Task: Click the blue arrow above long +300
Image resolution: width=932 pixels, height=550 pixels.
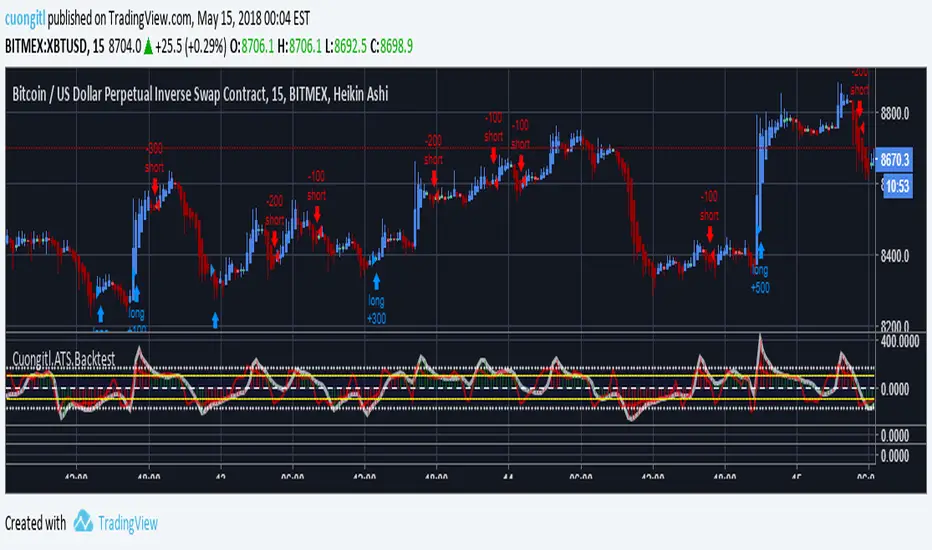Action: point(376,281)
